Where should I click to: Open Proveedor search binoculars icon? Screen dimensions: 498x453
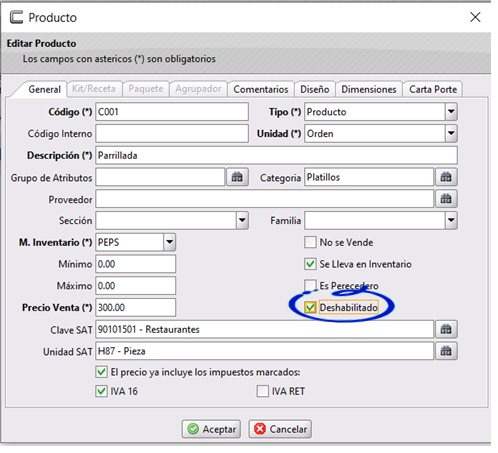446,199
